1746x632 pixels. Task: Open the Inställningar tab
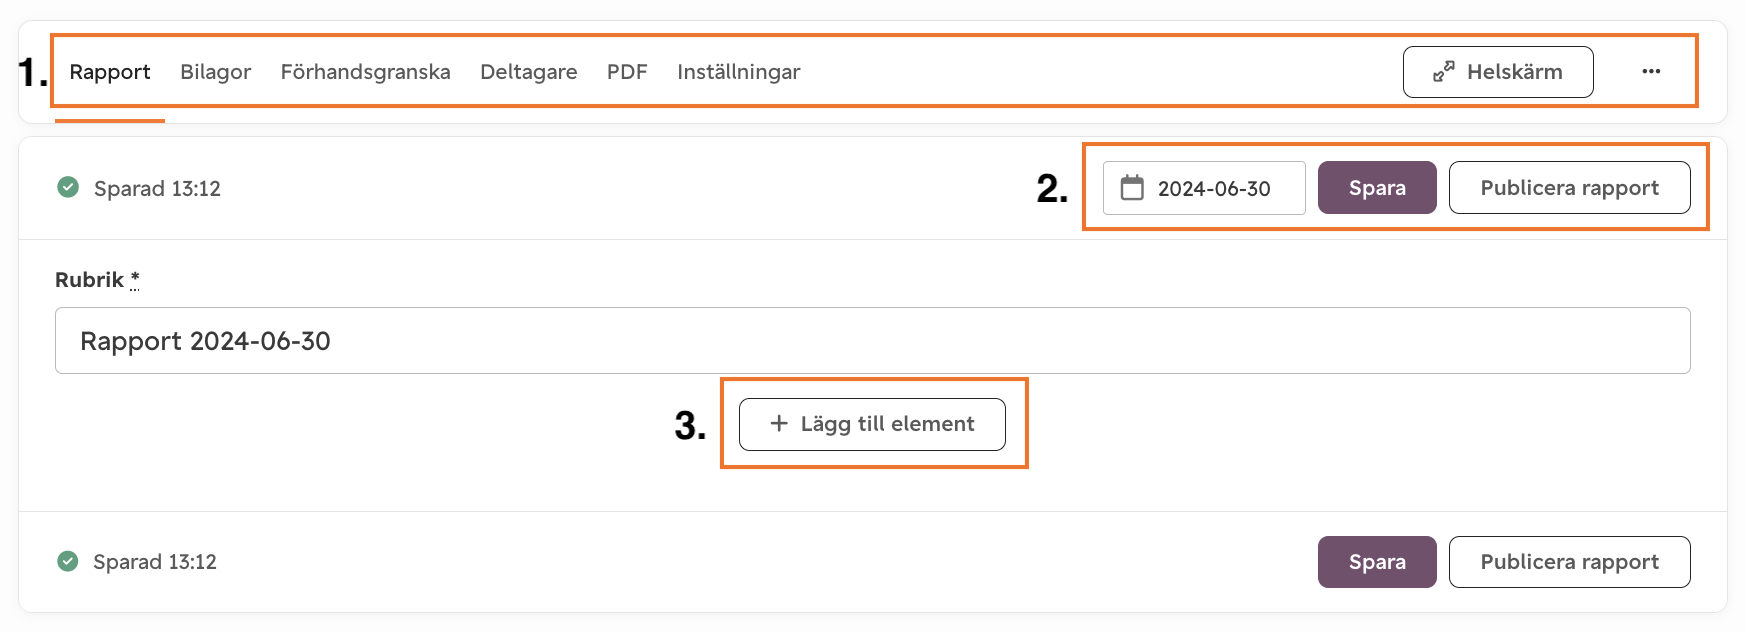[739, 72]
